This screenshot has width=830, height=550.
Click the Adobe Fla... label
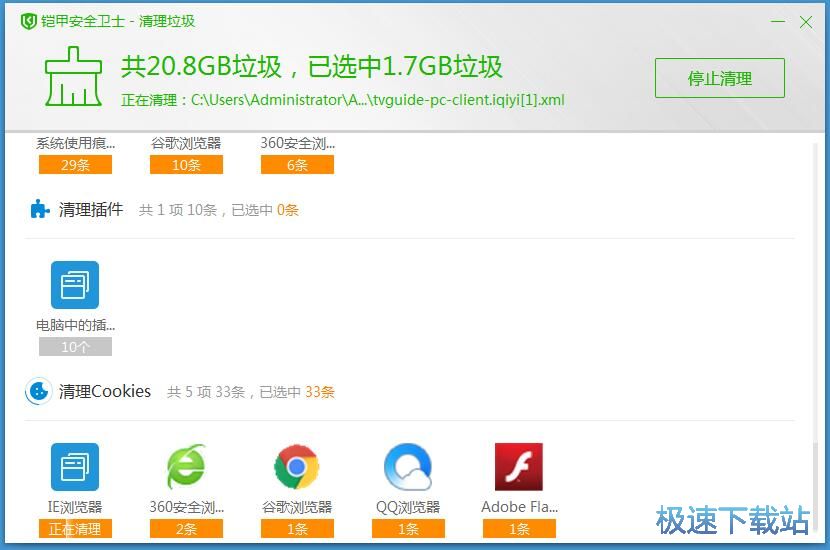(519, 507)
